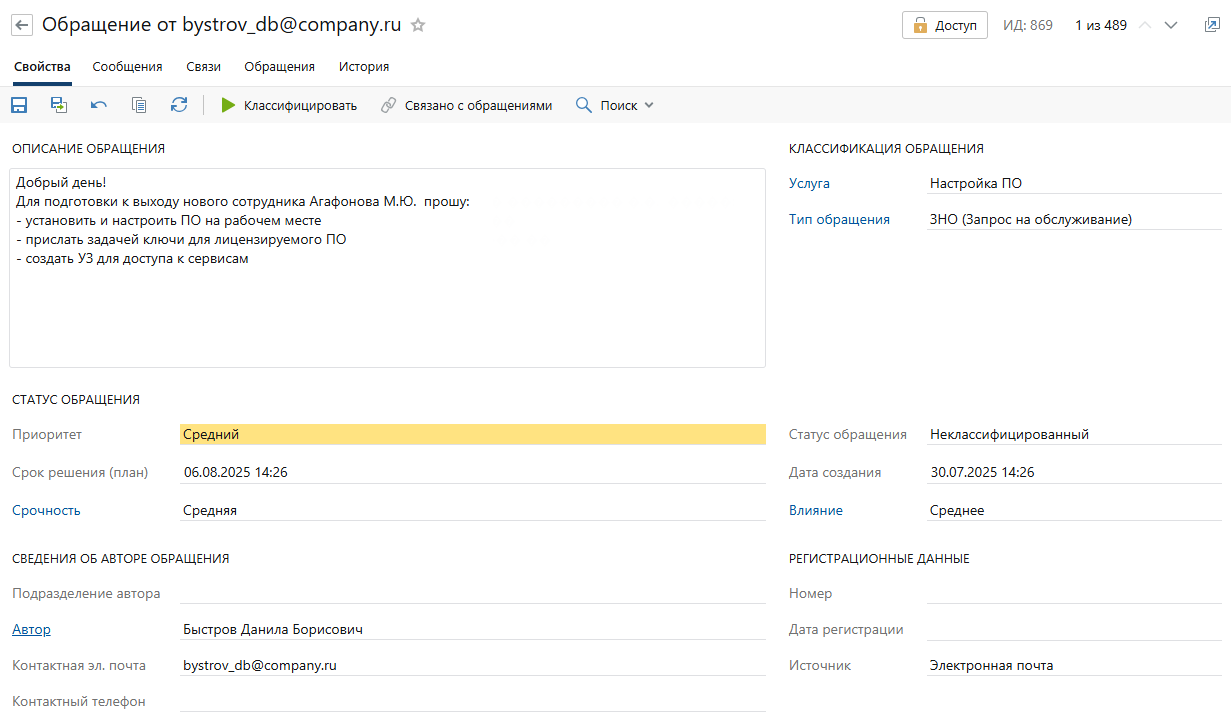This screenshot has height=718, width=1231.
Task: Run the Классифицировать action
Action: tap(289, 105)
